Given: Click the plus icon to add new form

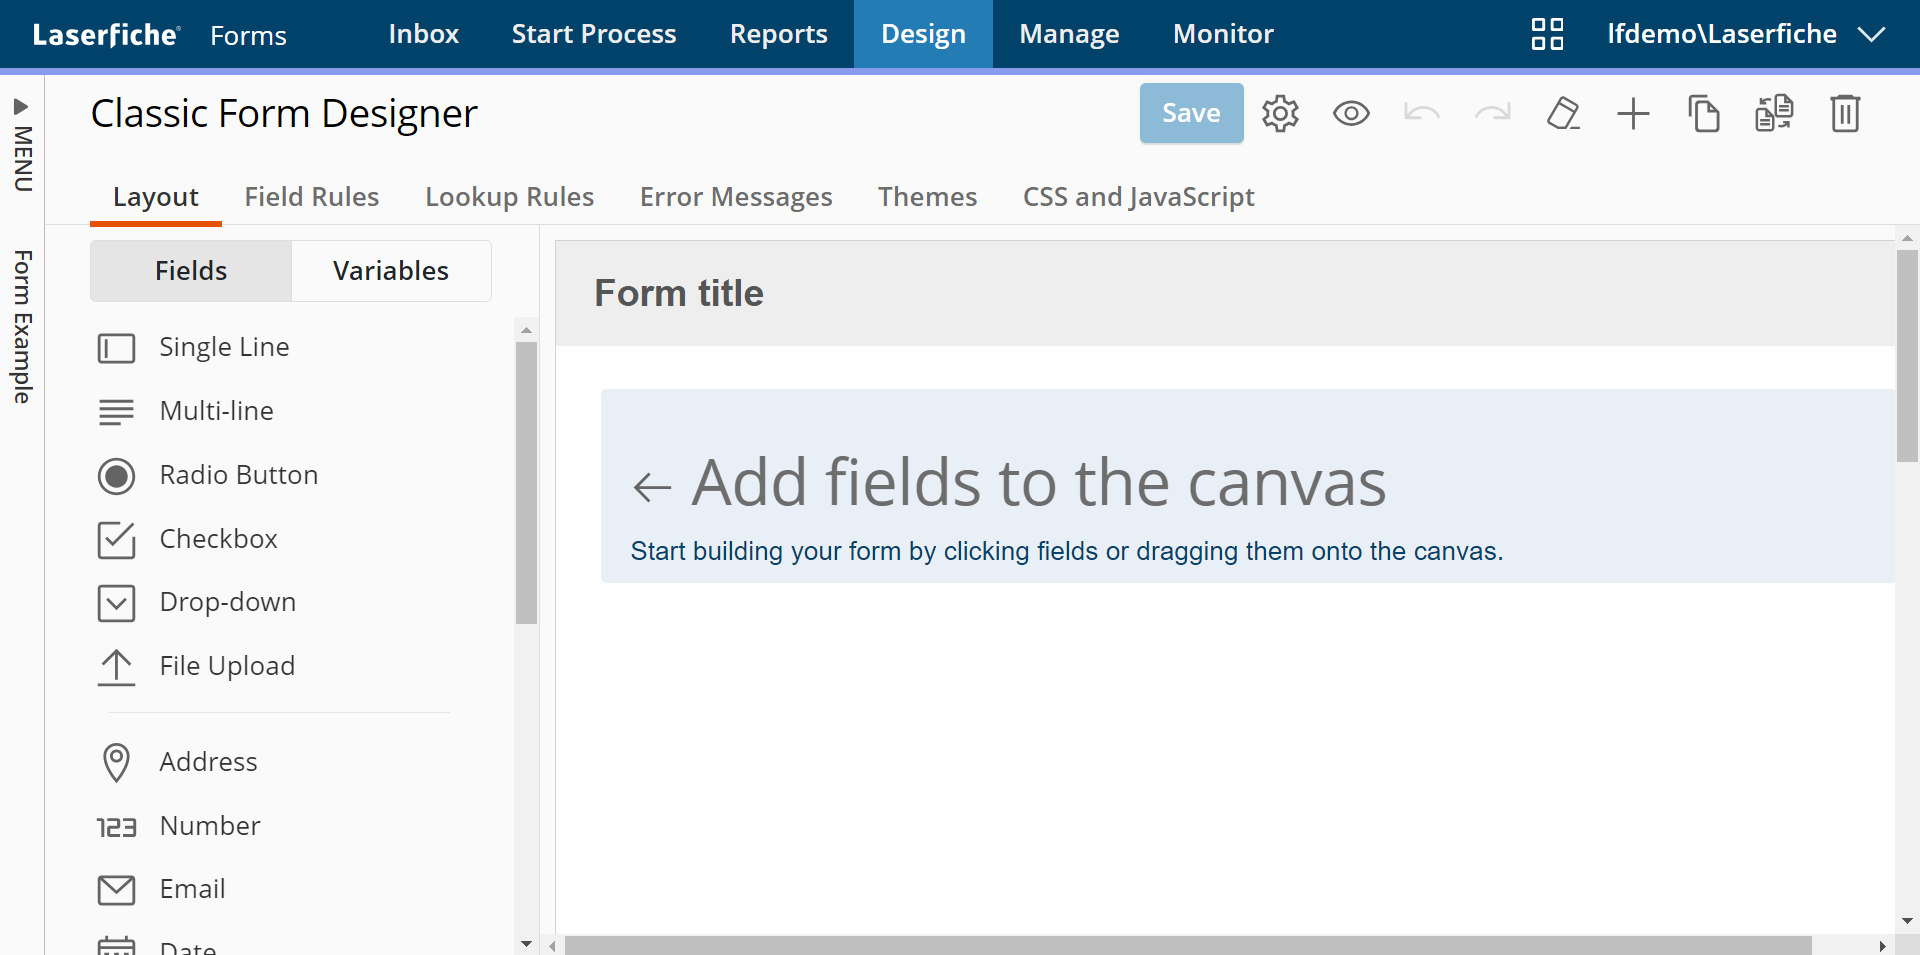Looking at the screenshot, I should coord(1633,114).
